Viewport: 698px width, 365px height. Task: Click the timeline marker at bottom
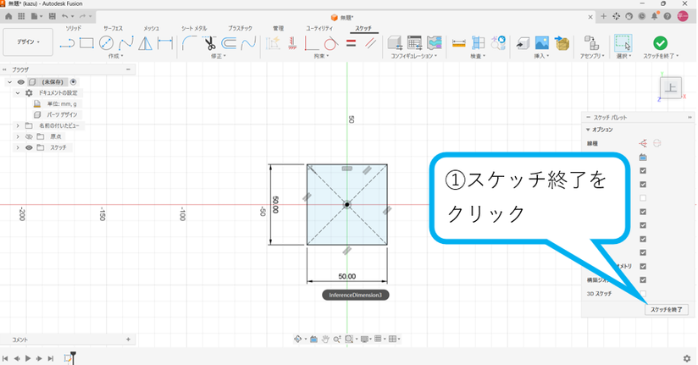pos(73,357)
